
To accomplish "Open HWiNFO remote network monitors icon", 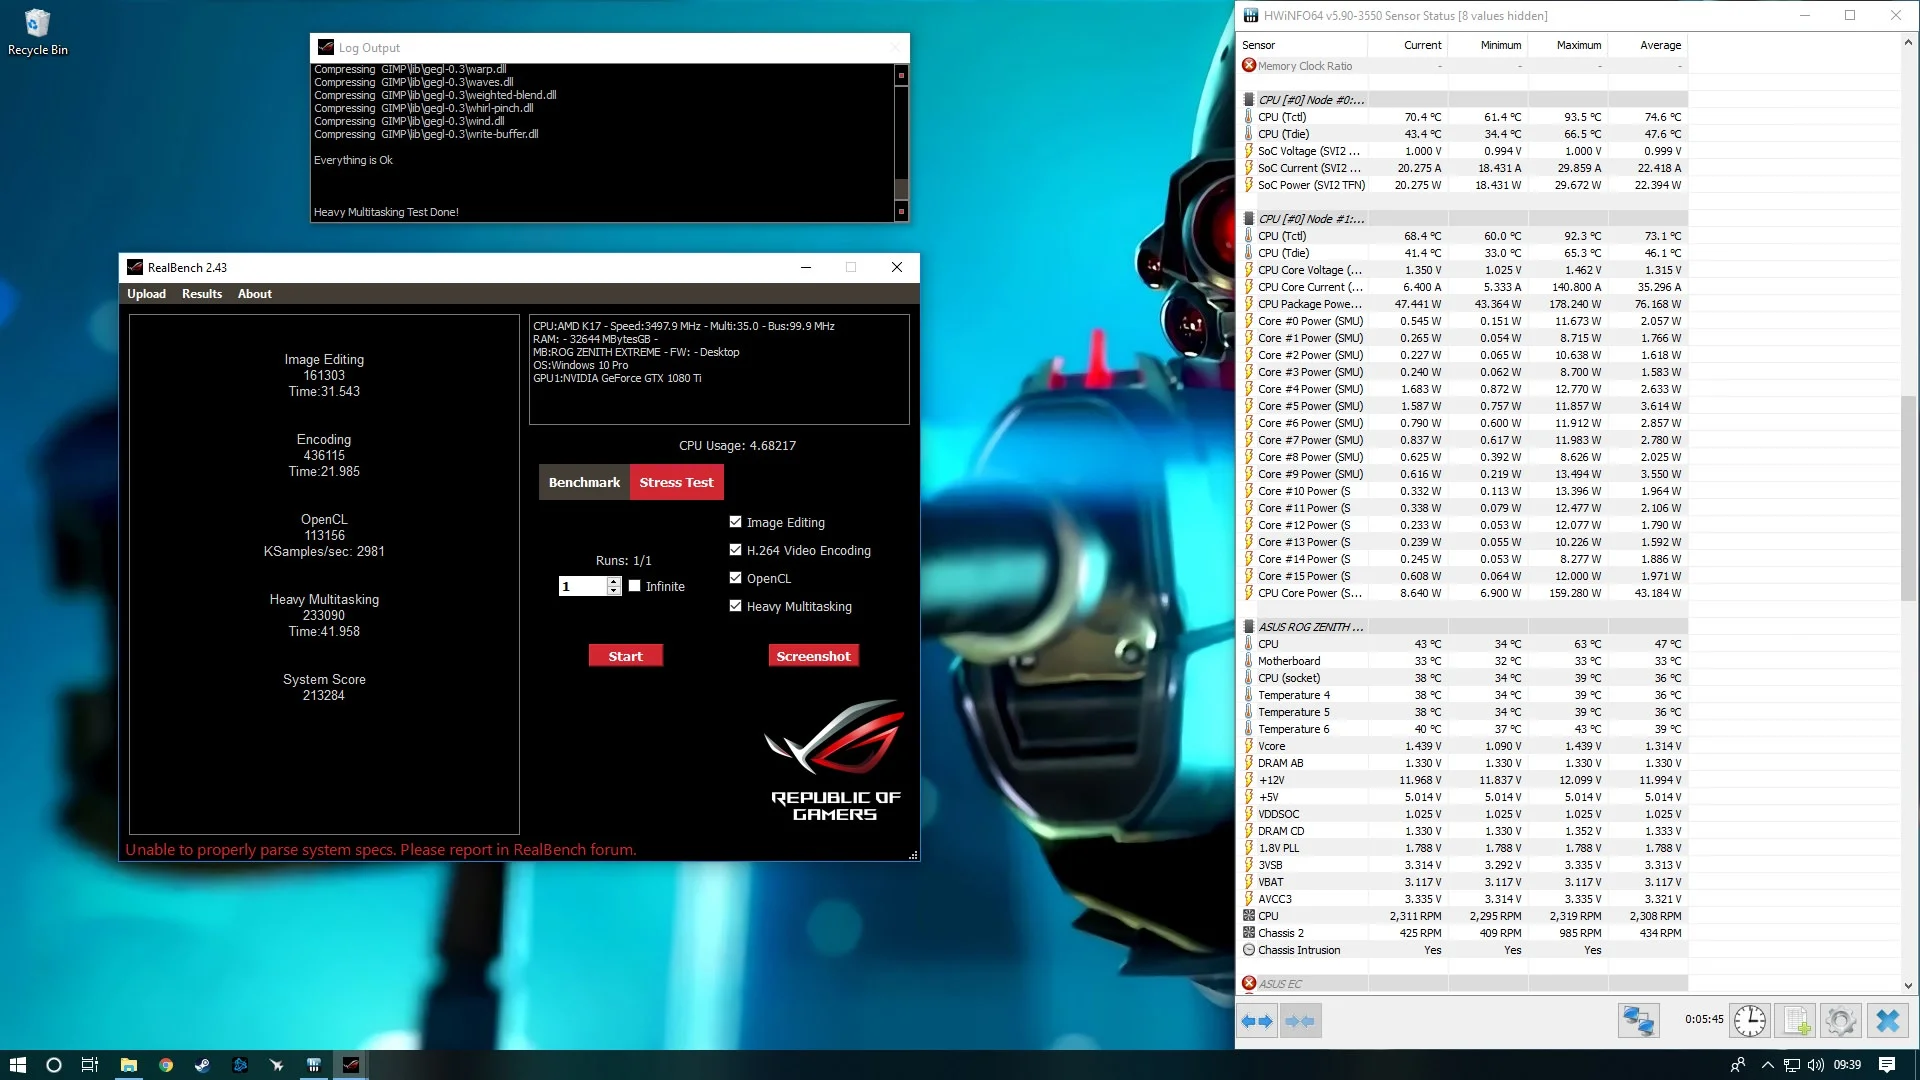I will pyautogui.click(x=1638, y=1021).
